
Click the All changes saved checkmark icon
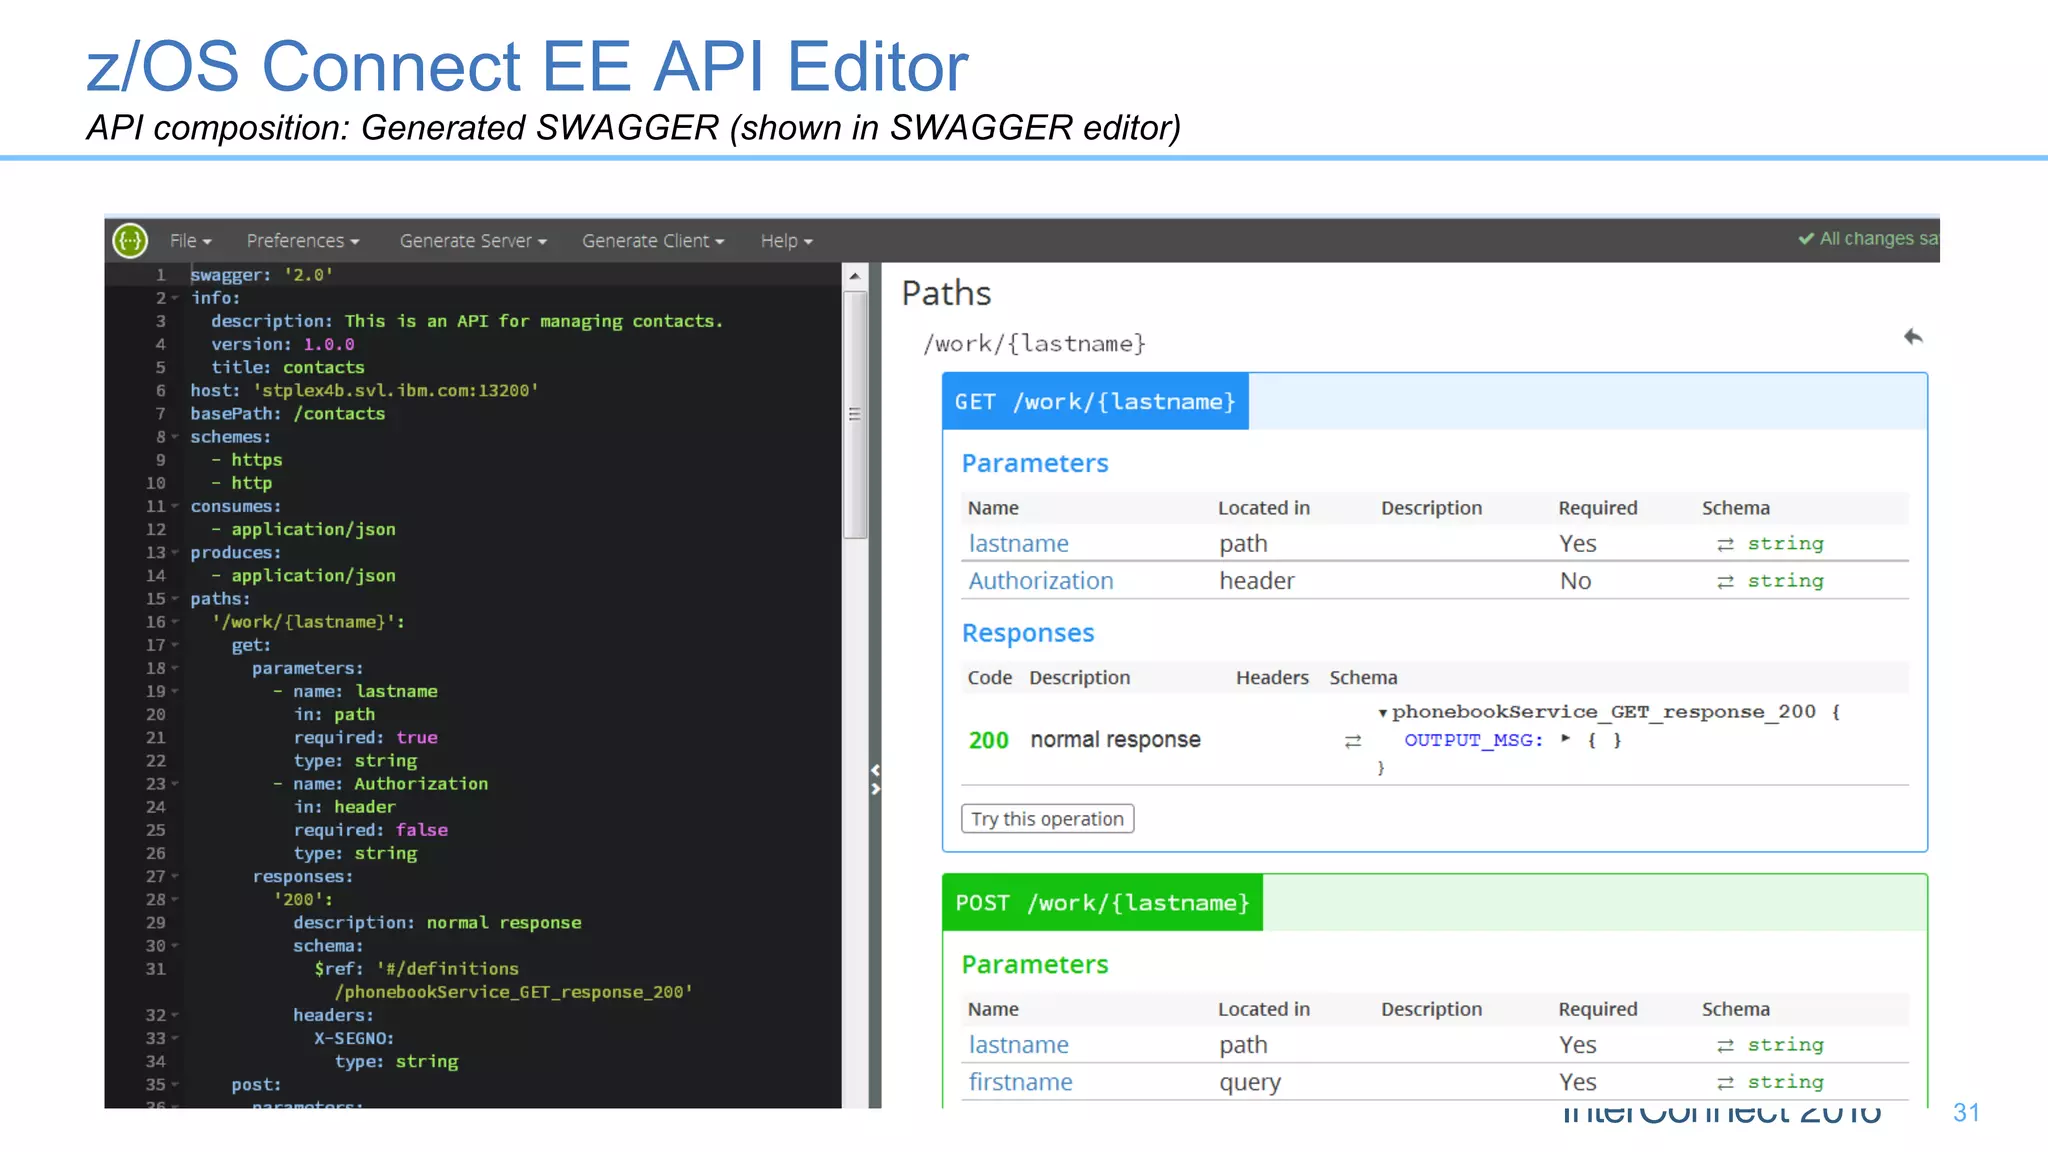click(1806, 239)
